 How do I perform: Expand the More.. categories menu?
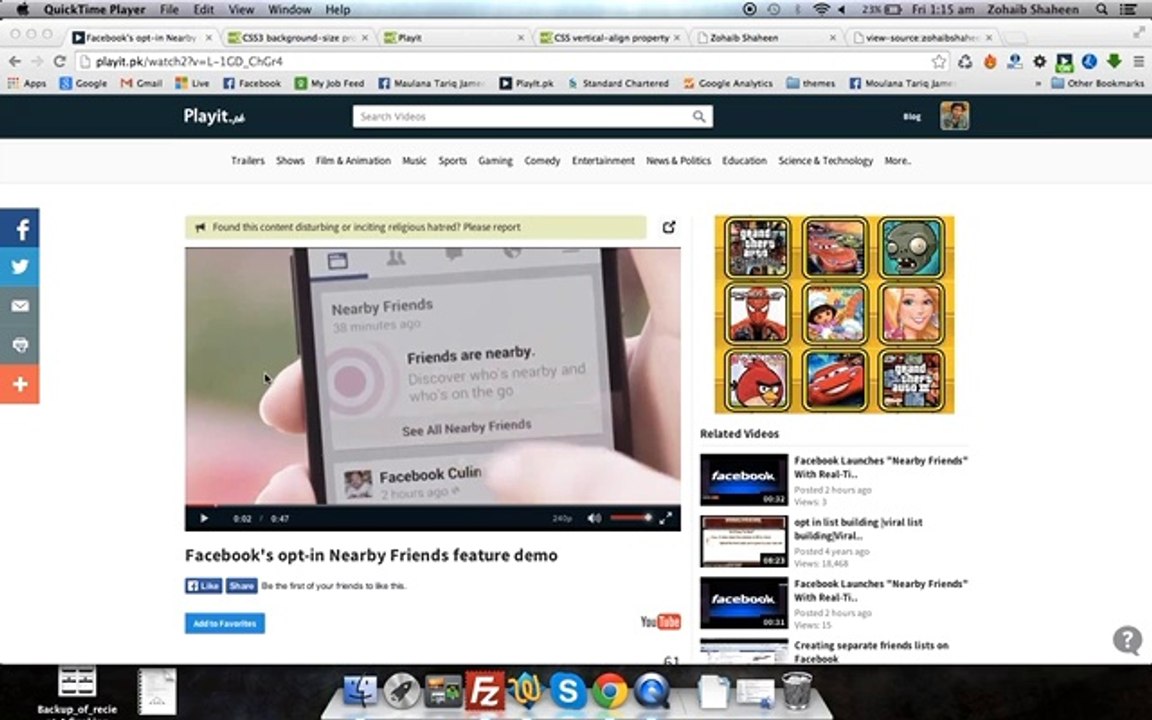pos(897,160)
